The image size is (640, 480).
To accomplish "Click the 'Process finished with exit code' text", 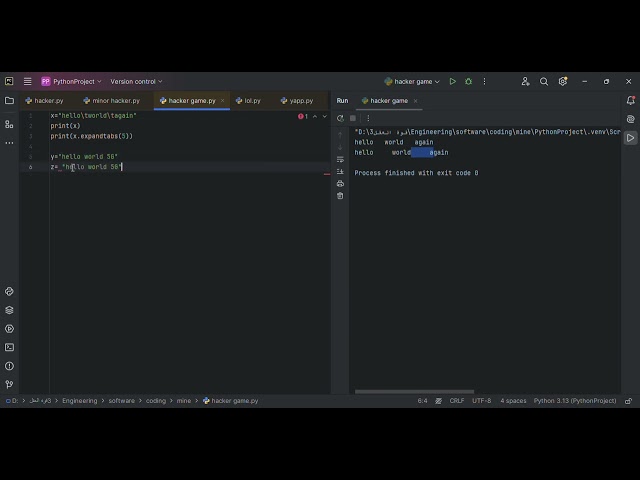I will 416,173.
